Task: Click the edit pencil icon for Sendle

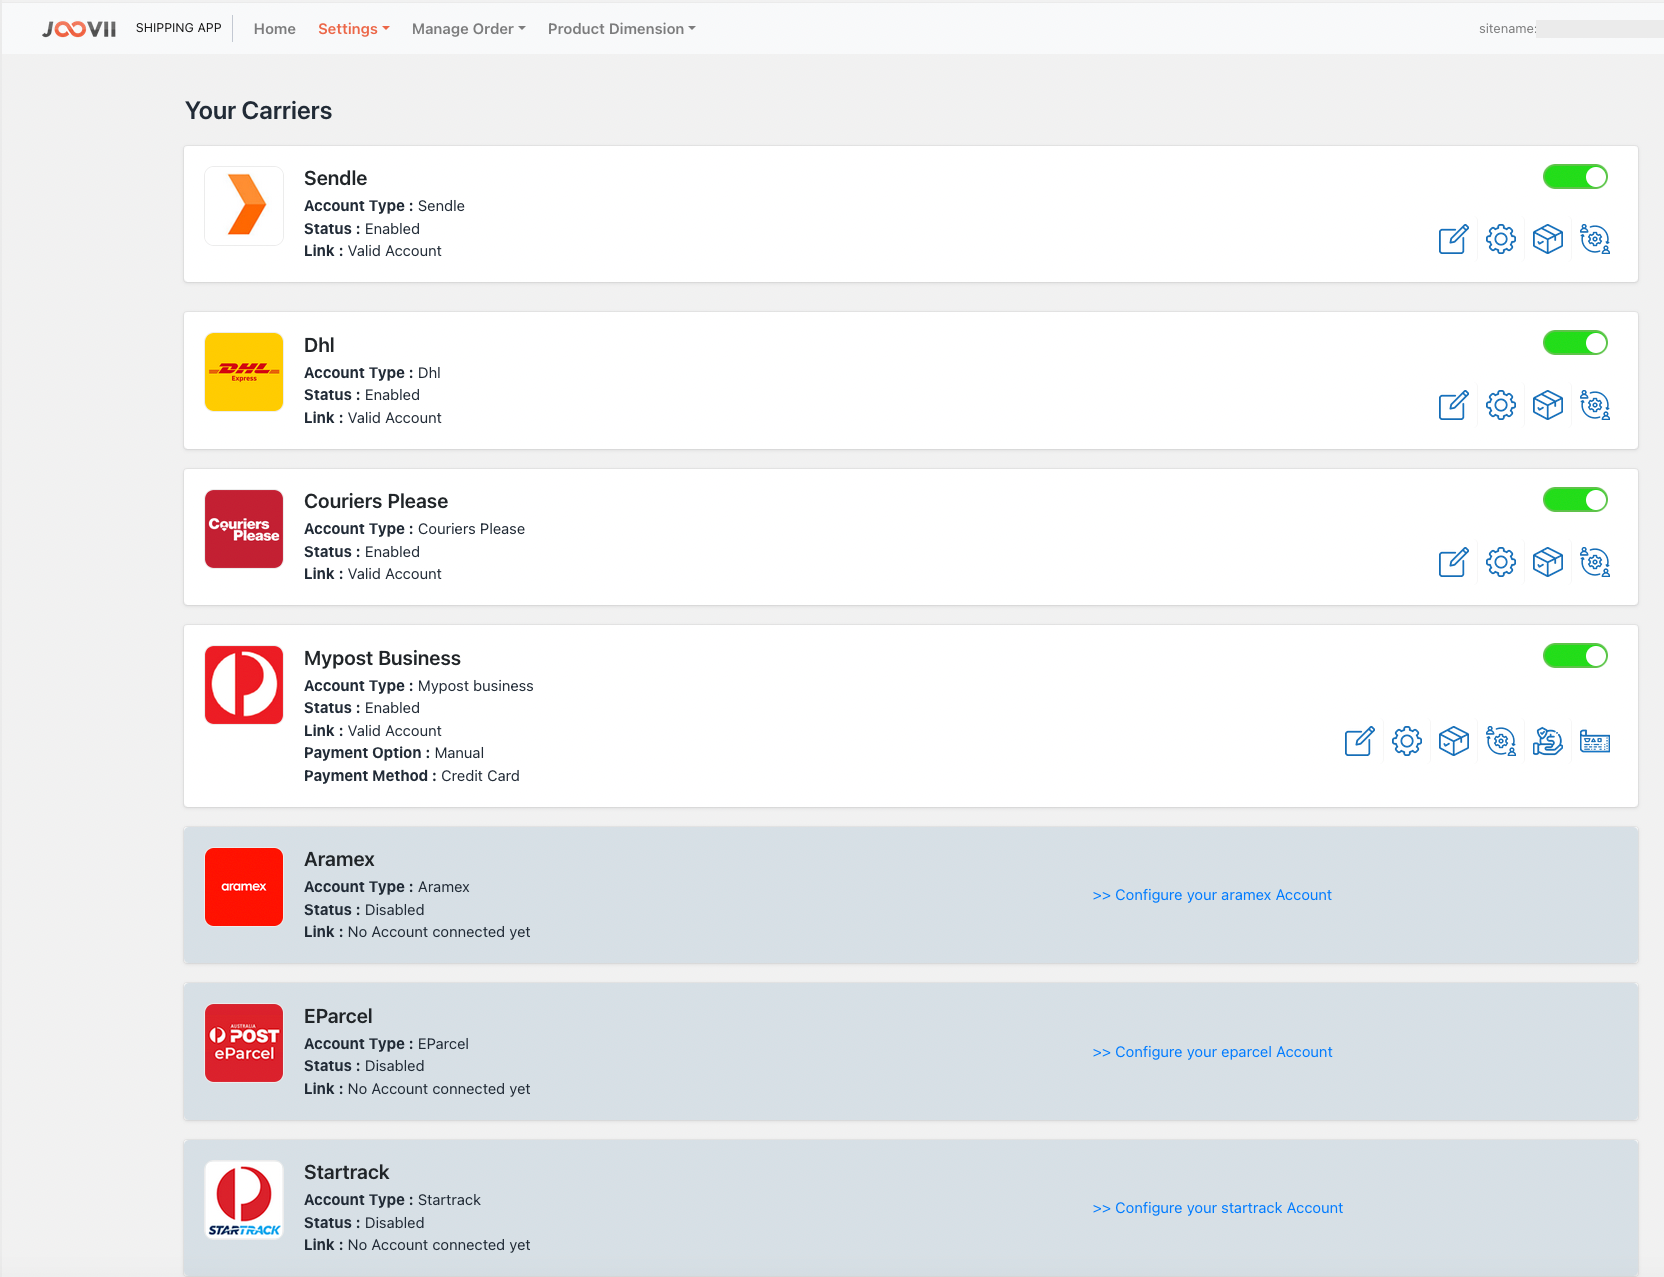Action: point(1453,240)
